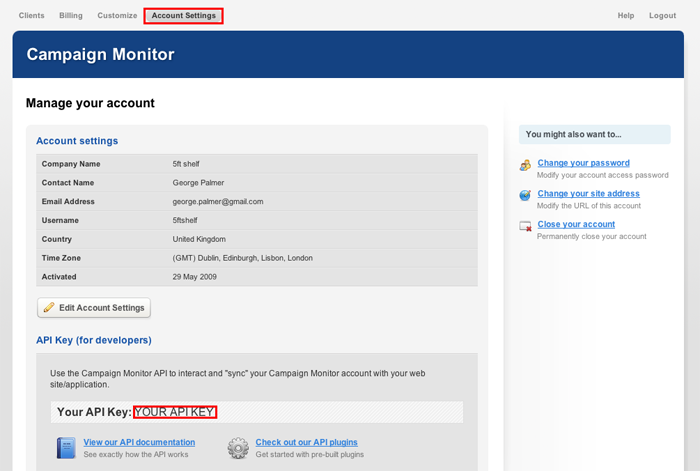Open the Change your site address link
Viewport: 700px width, 471px height.
click(588, 193)
